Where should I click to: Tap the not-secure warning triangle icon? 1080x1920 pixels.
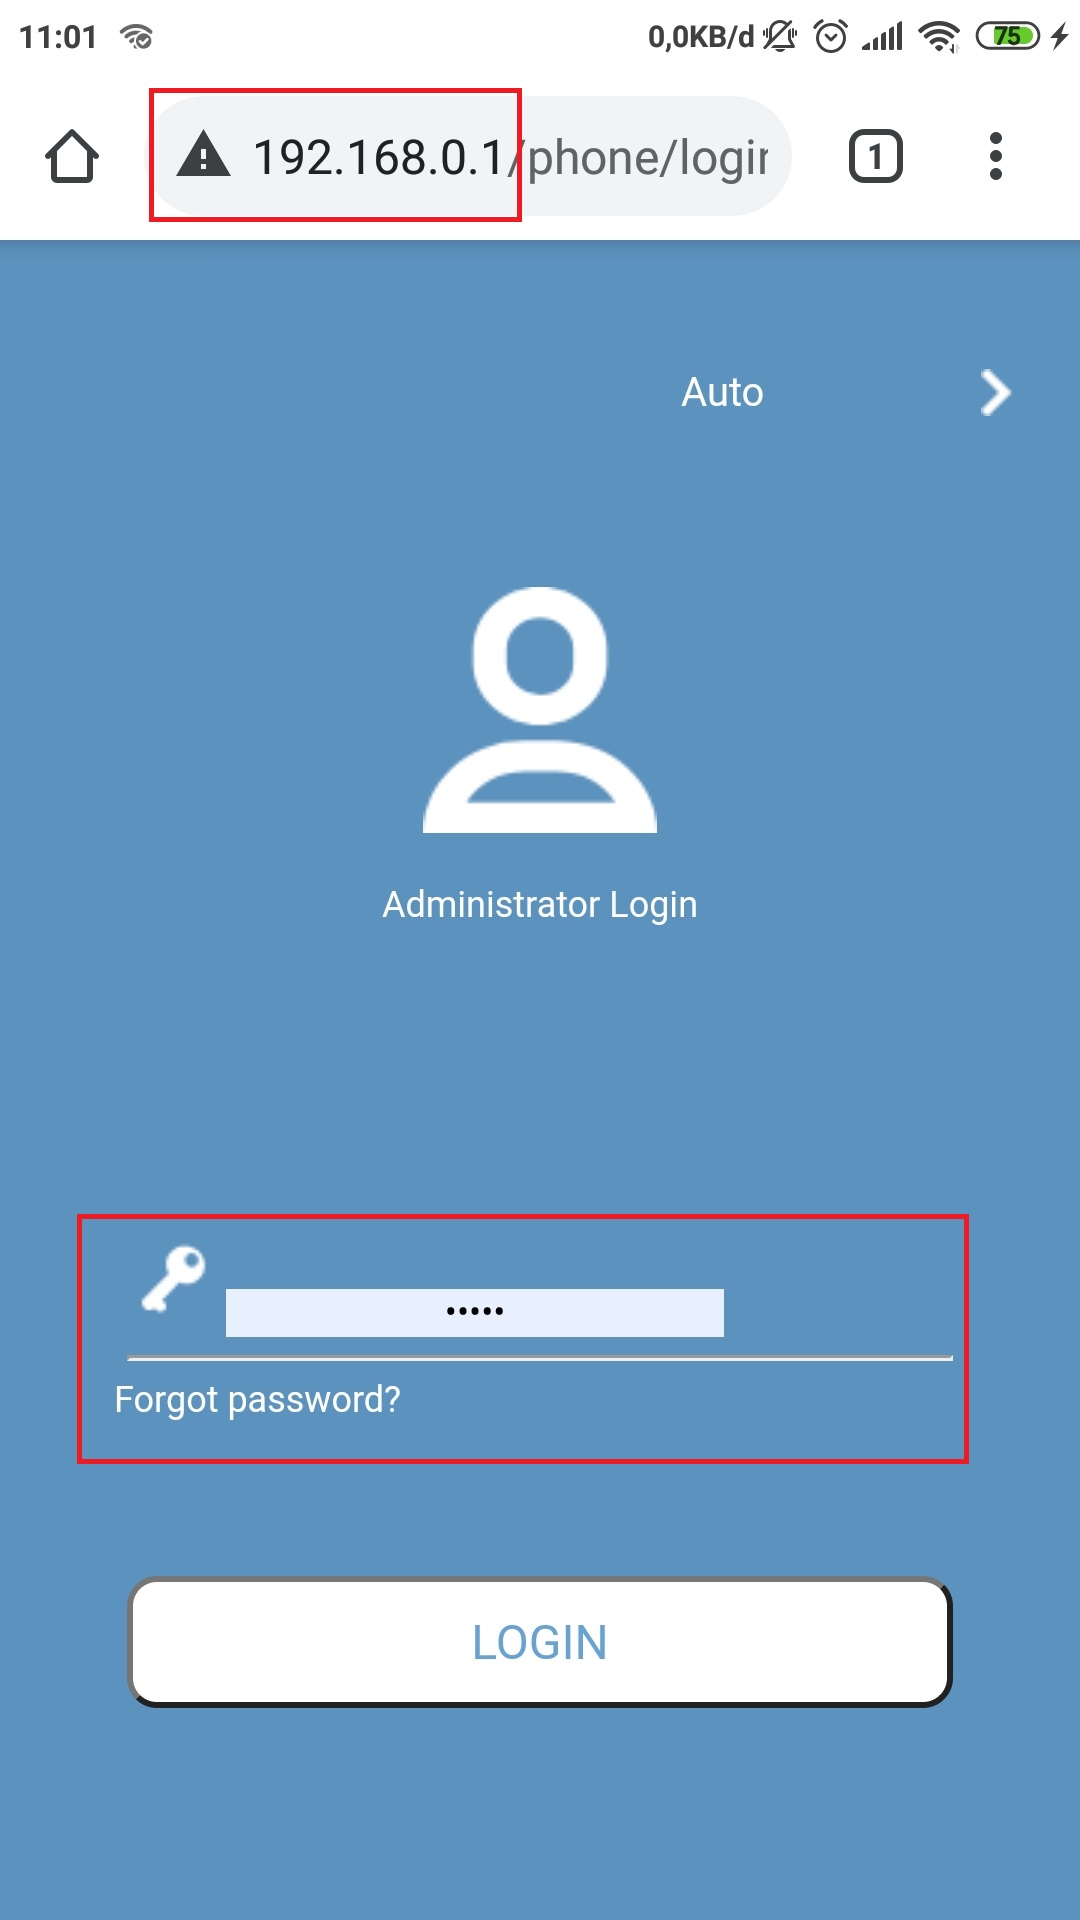(204, 155)
